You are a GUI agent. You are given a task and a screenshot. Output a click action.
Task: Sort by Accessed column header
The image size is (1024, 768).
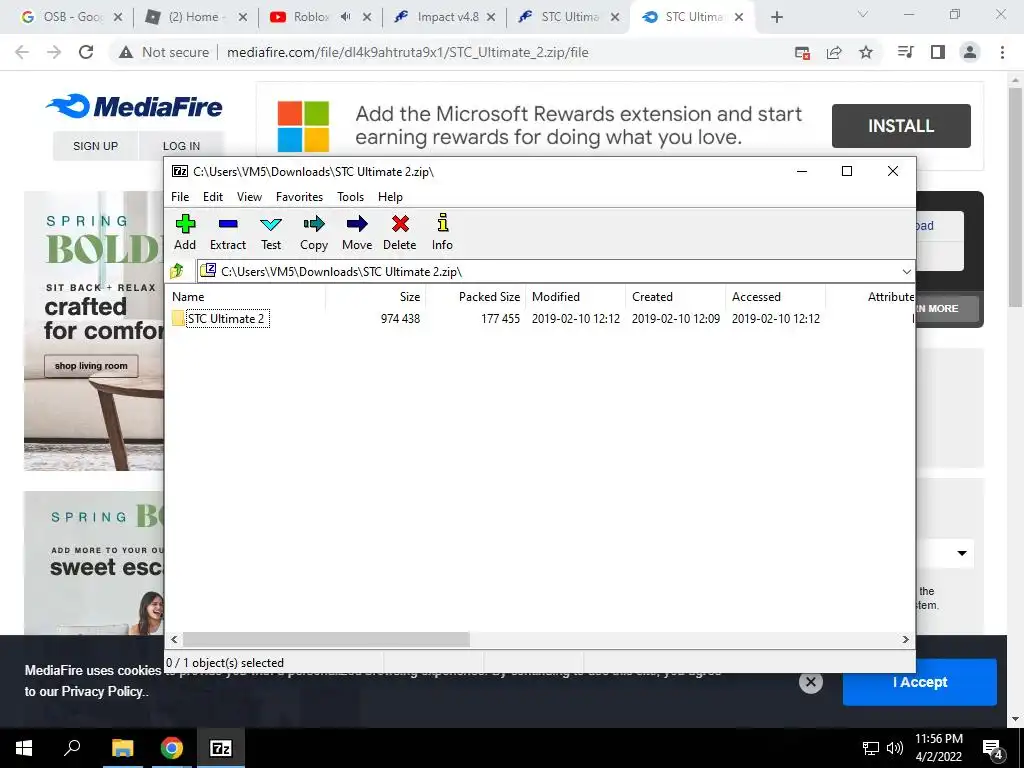point(776,296)
